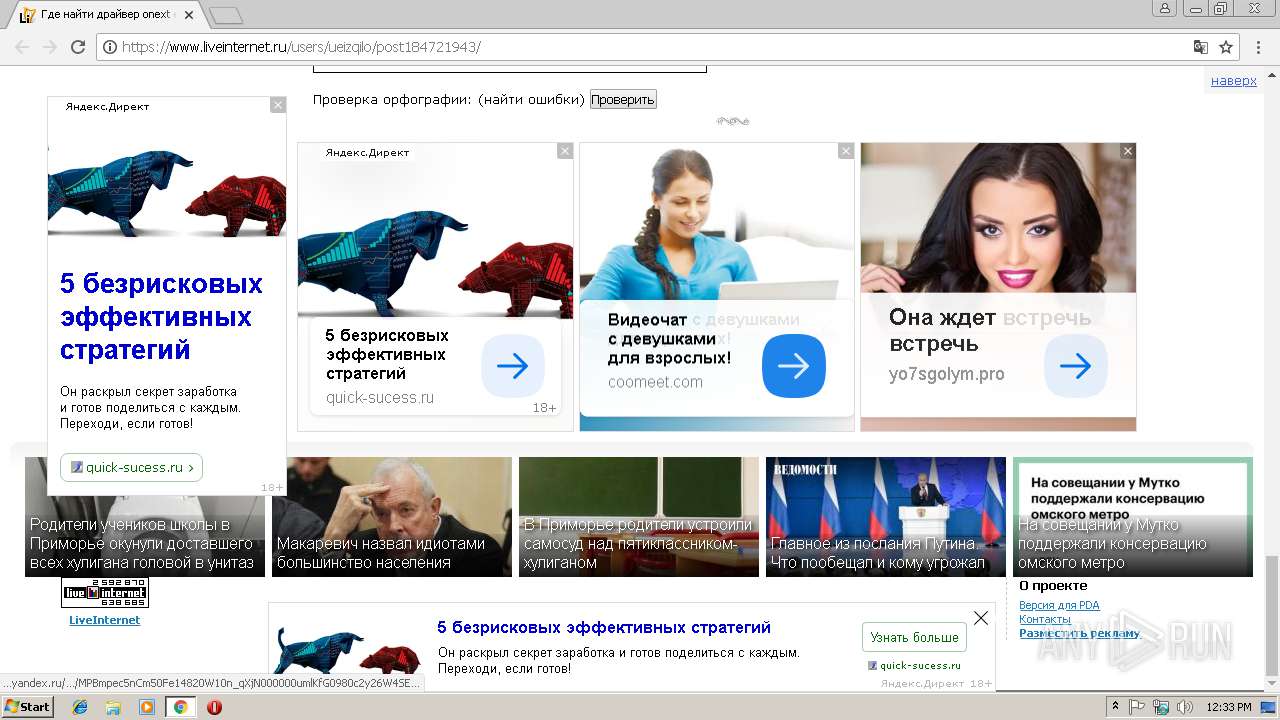Open the quick-sucess.ru button in left ad
Image resolution: width=1280 pixels, height=720 pixels.
click(x=131, y=467)
